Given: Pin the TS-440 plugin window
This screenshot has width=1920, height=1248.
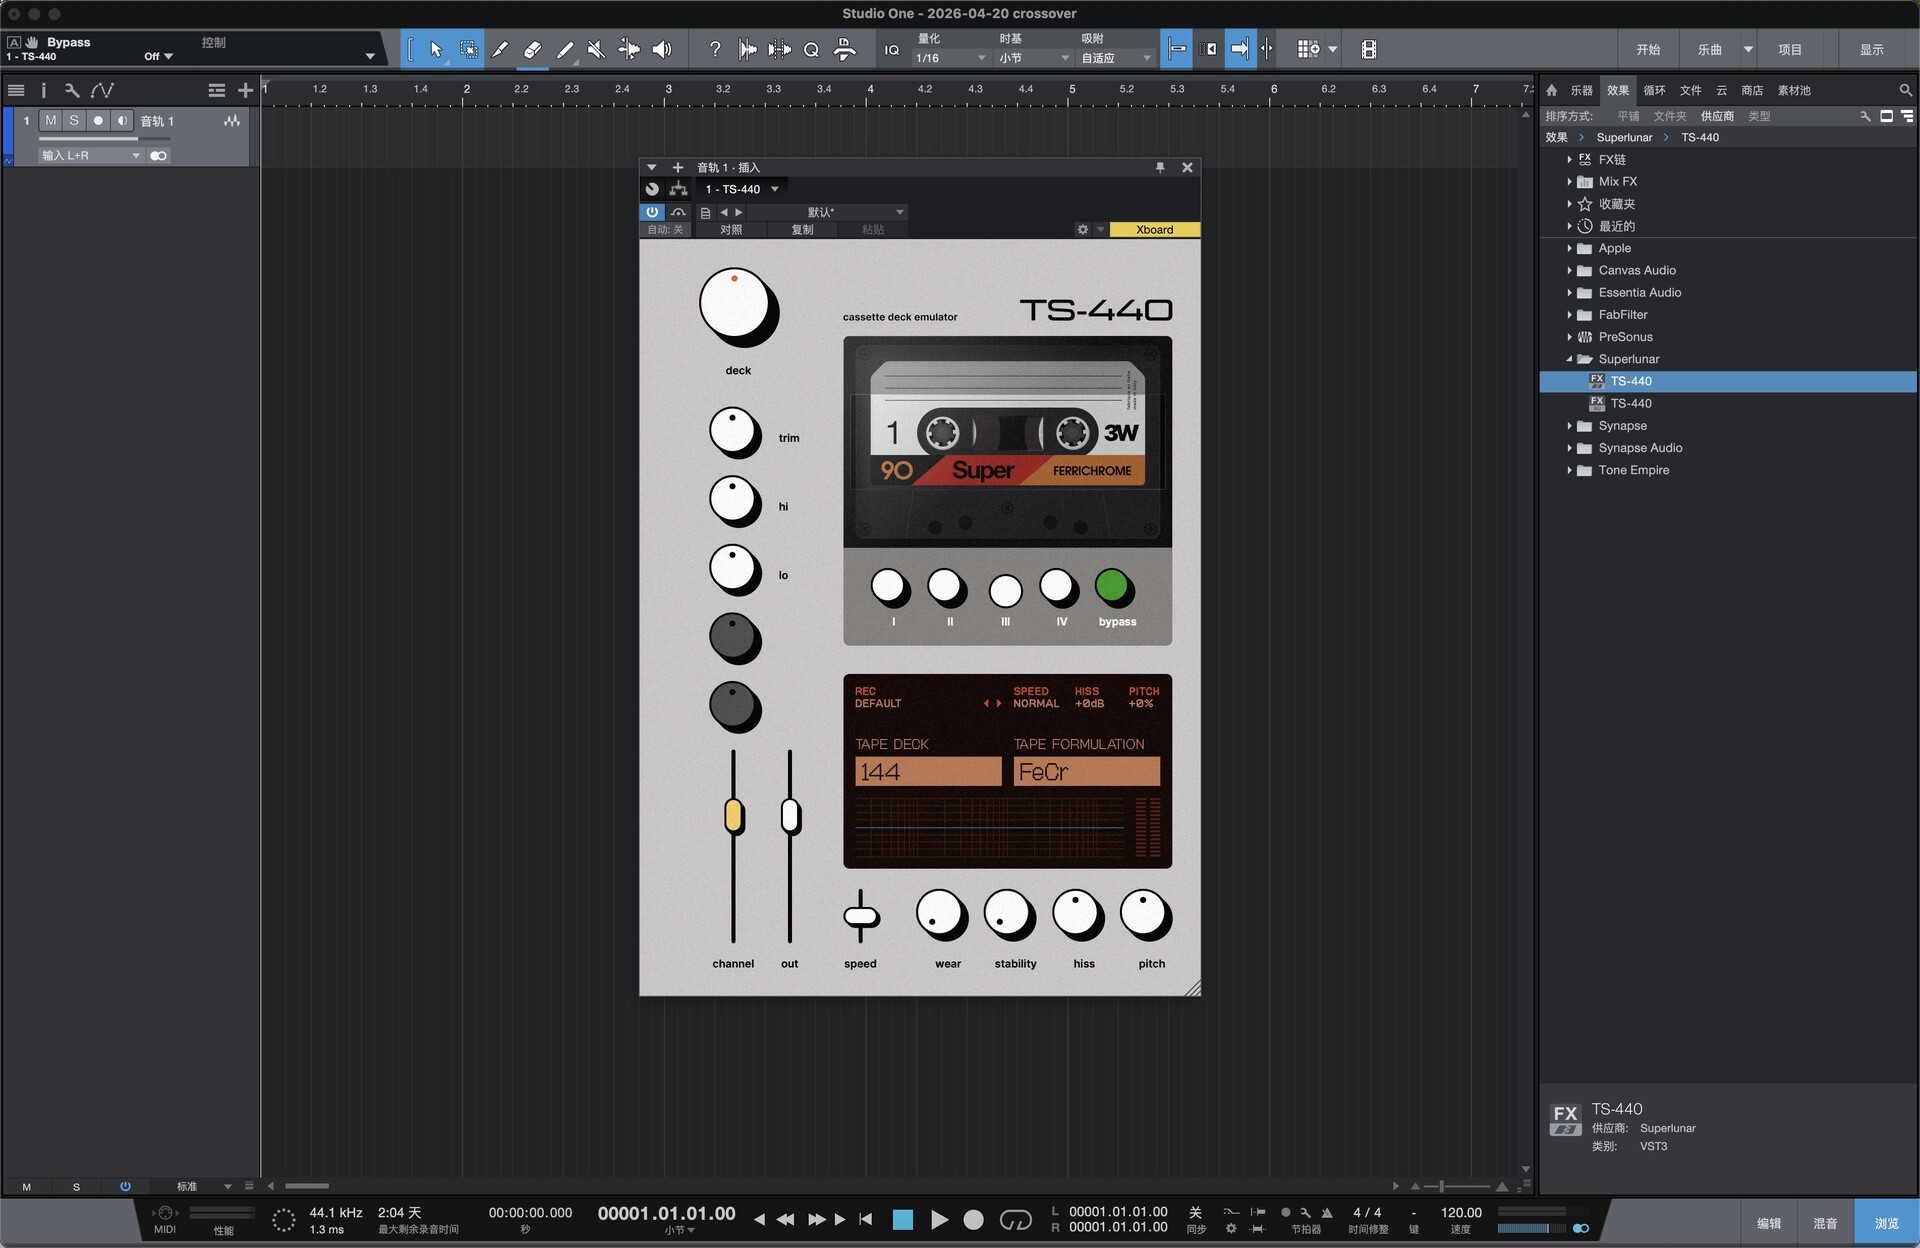Looking at the screenshot, I should click(1160, 167).
